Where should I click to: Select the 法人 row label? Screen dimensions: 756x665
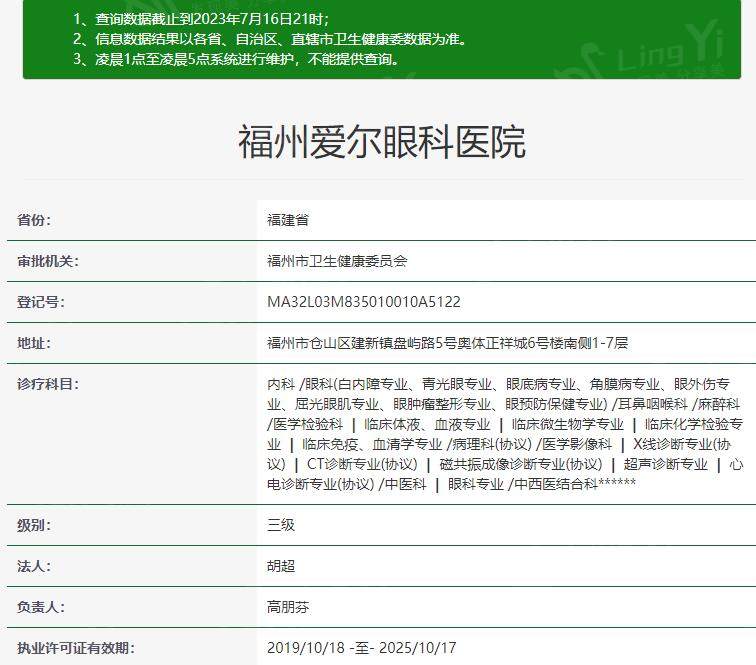(34, 566)
